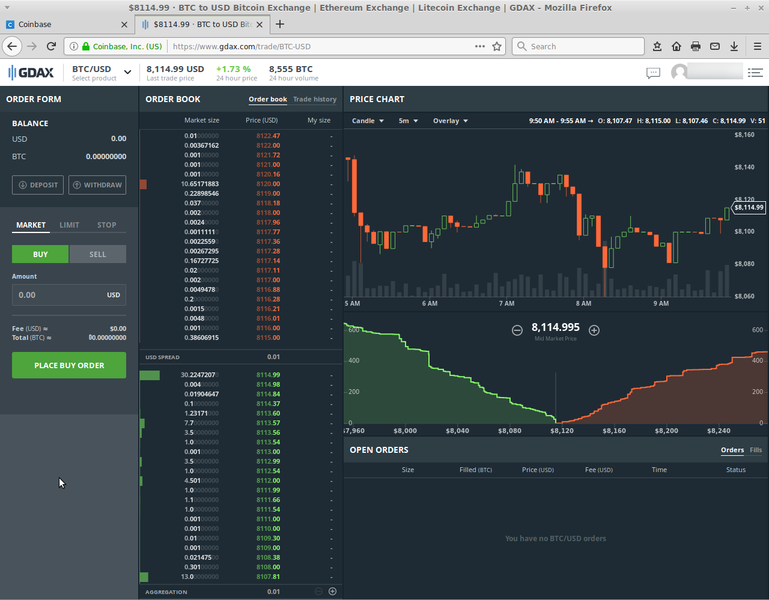Screen dimensions: 769x600
Task: Select the BUY toggle
Action: [x=40, y=254]
